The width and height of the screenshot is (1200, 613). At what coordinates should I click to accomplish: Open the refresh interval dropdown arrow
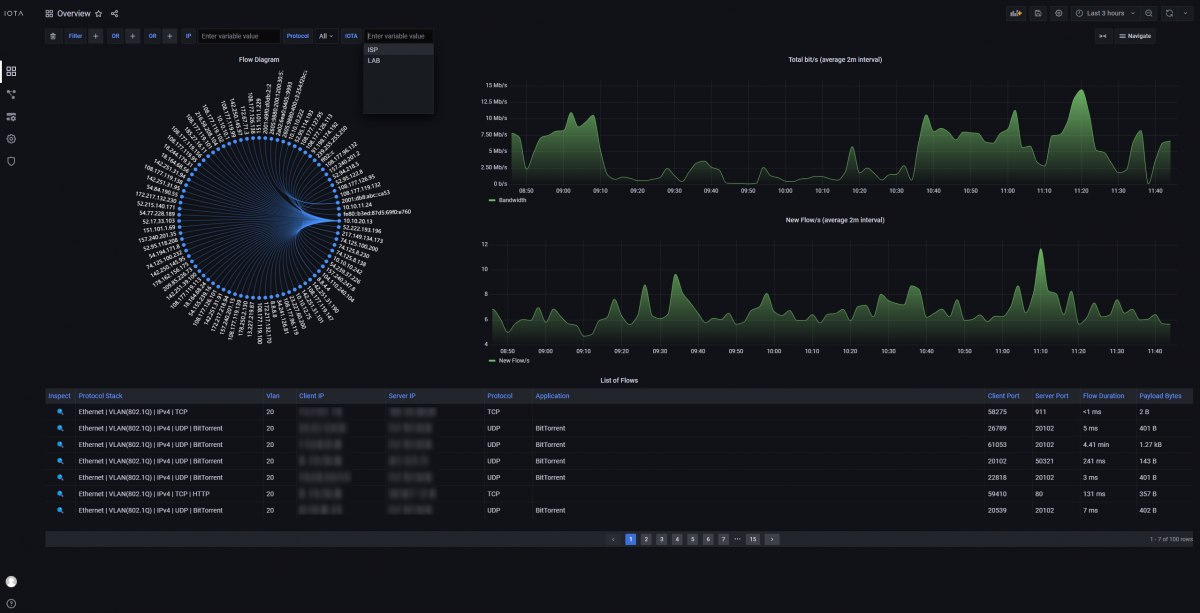[x=1184, y=13]
